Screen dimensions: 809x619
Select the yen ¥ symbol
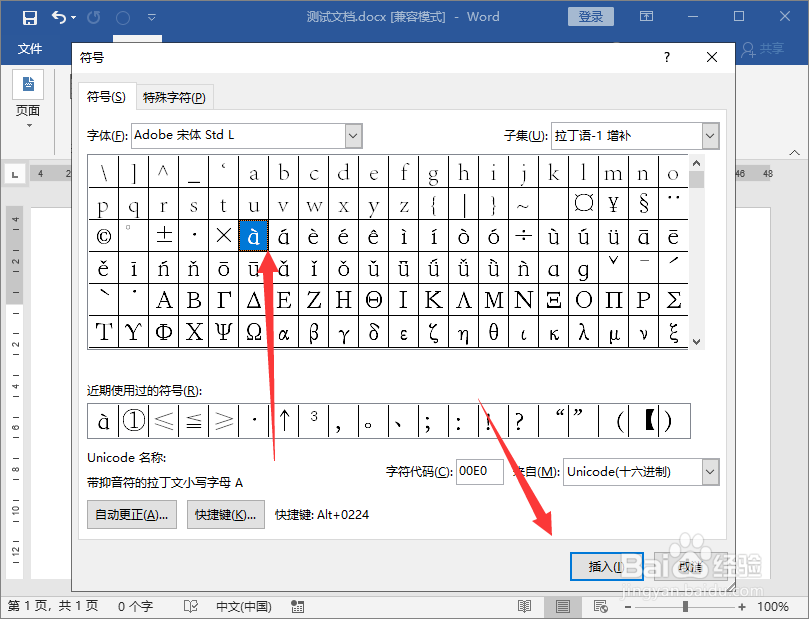(x=613, y=204)
